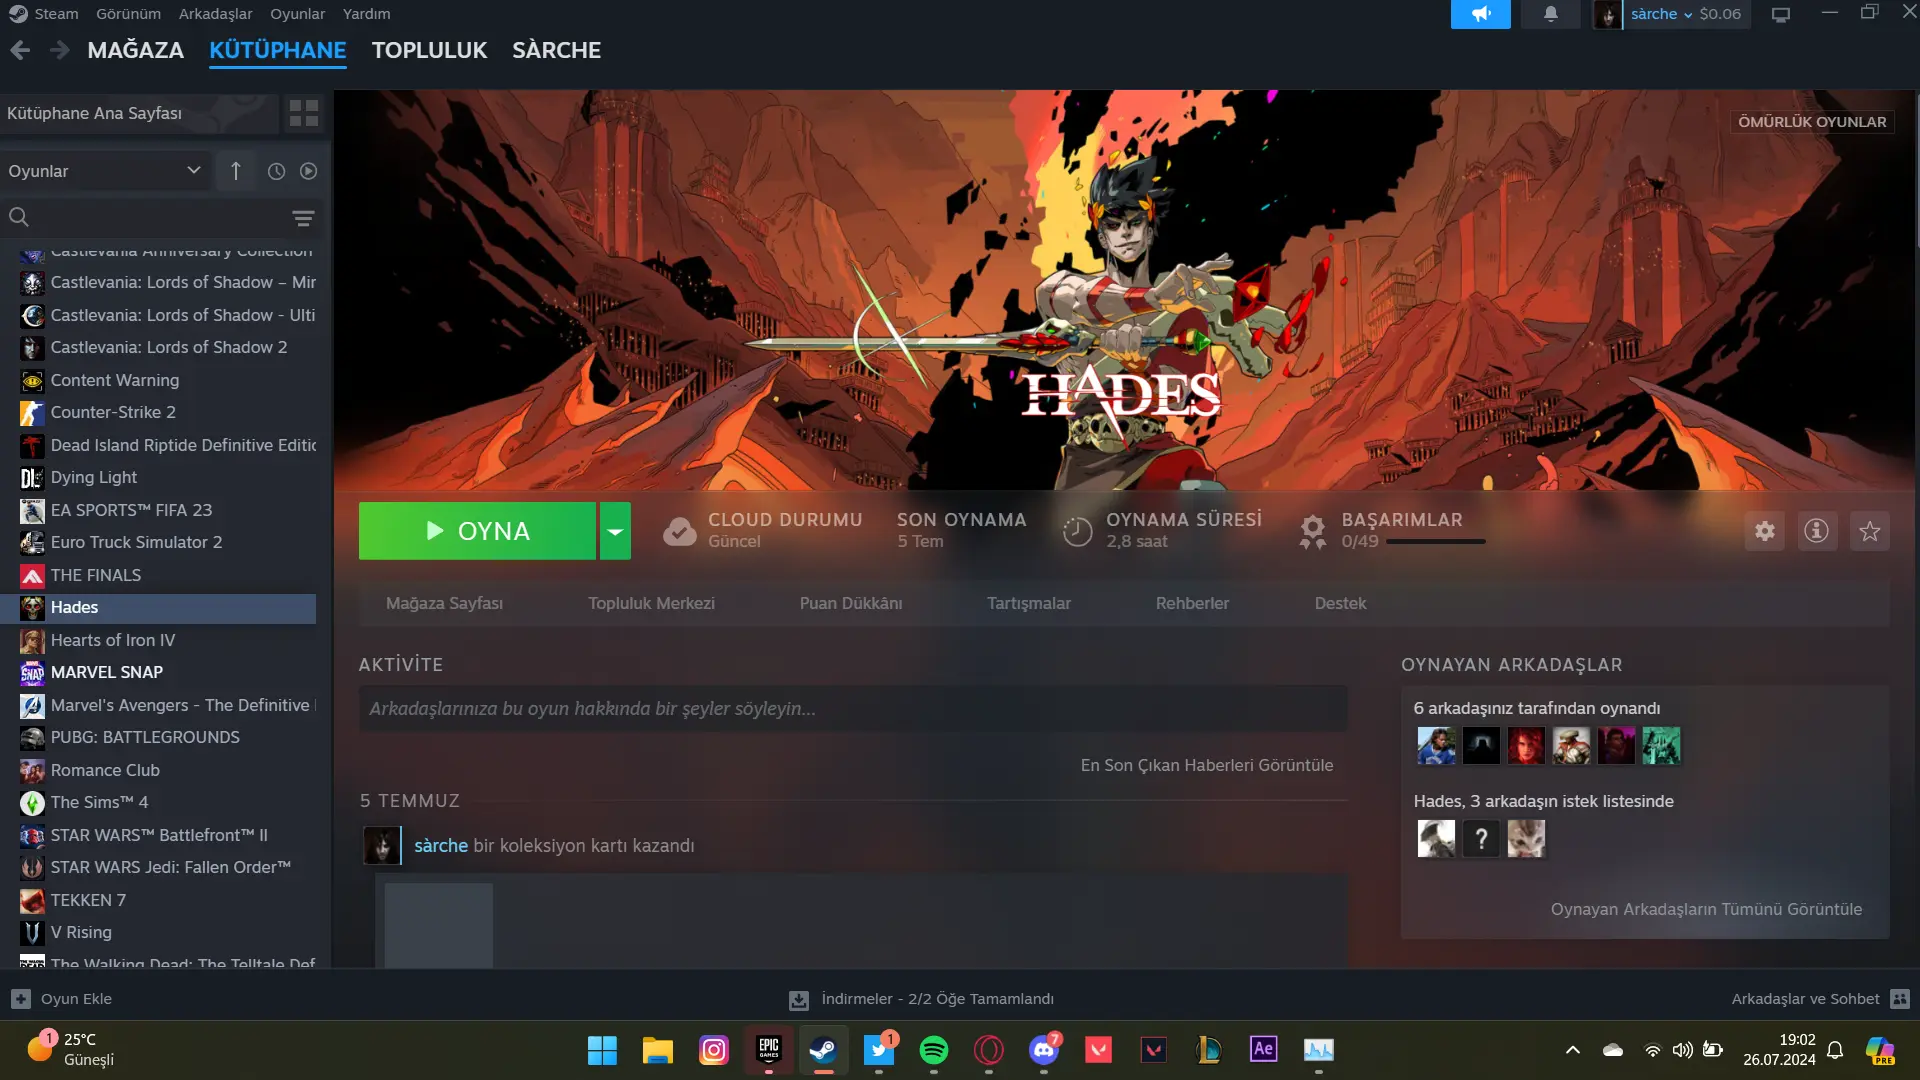Expand the Oyunlar collection dropdown
1920x1080 pixels.
click(104, 171)
